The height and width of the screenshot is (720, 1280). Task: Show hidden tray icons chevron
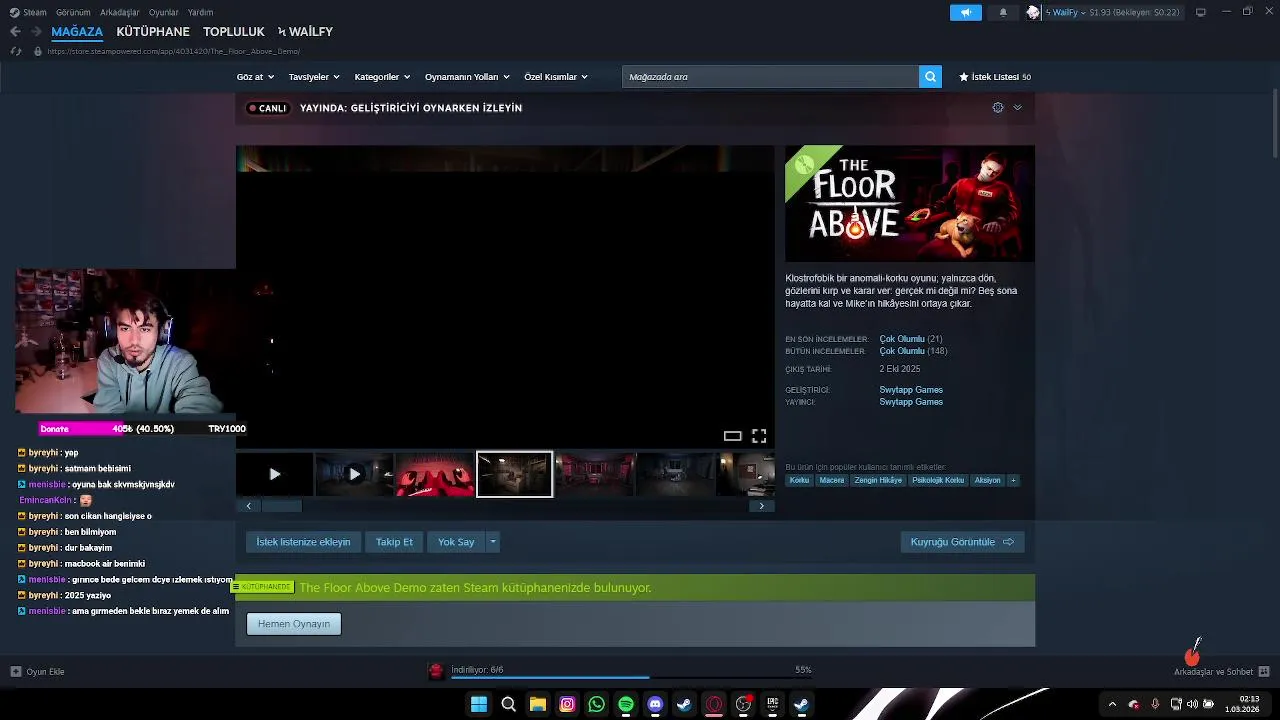click(x=1112, y=704)
